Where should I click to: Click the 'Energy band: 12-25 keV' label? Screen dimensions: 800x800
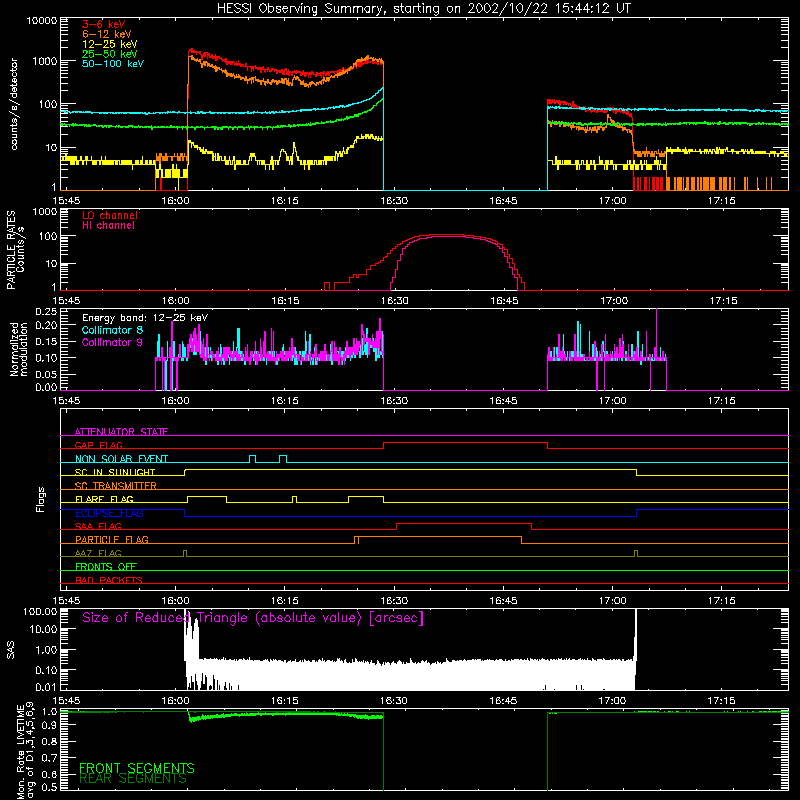[x=145, y=318]
